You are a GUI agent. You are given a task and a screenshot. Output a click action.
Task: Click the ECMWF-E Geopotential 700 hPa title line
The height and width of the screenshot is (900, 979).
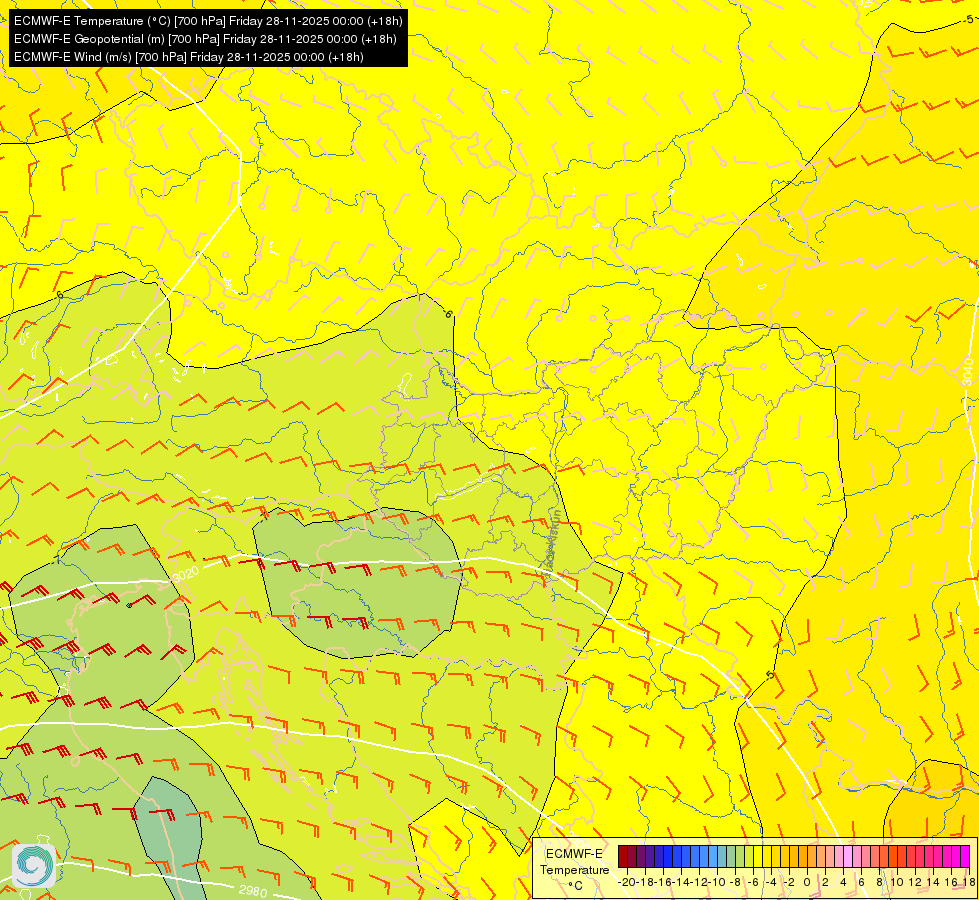(205, 39)
